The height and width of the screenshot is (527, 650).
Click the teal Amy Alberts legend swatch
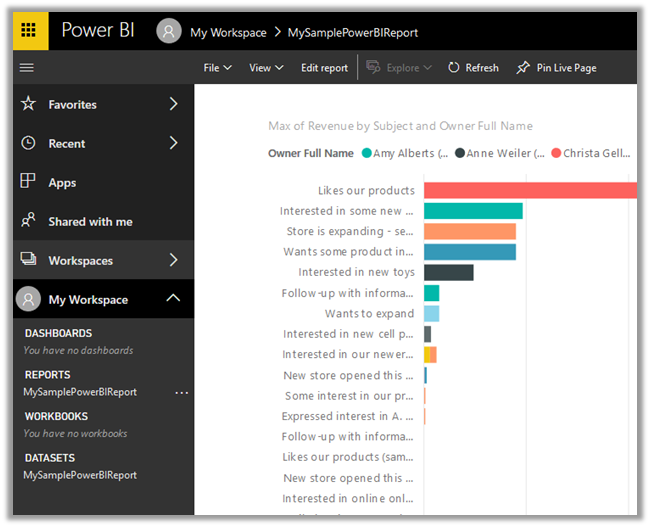[367, 153]
